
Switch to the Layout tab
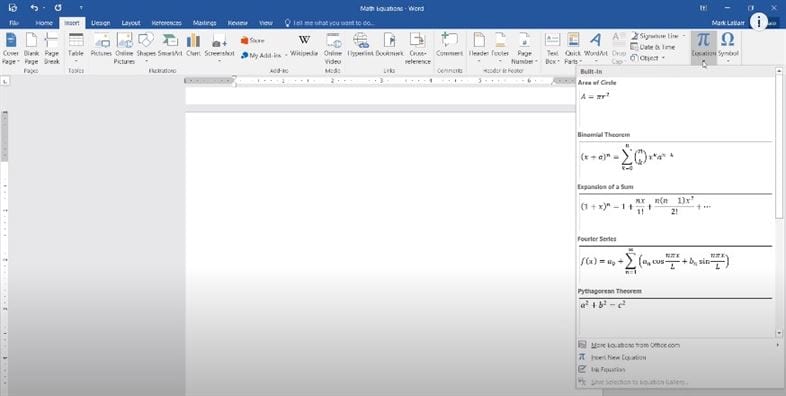131,23
